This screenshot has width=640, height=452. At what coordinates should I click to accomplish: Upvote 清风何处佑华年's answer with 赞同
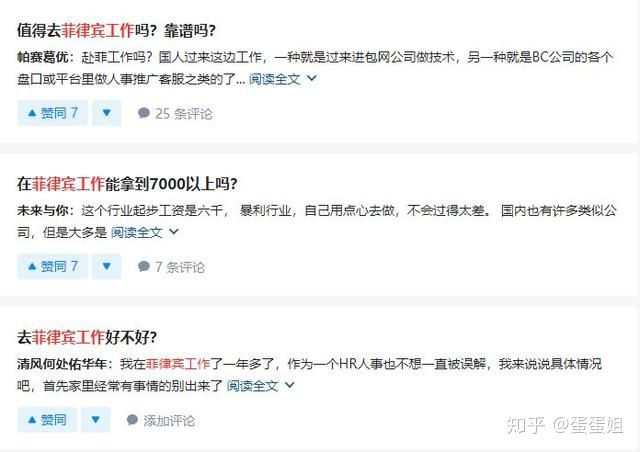tap(47, 419)
